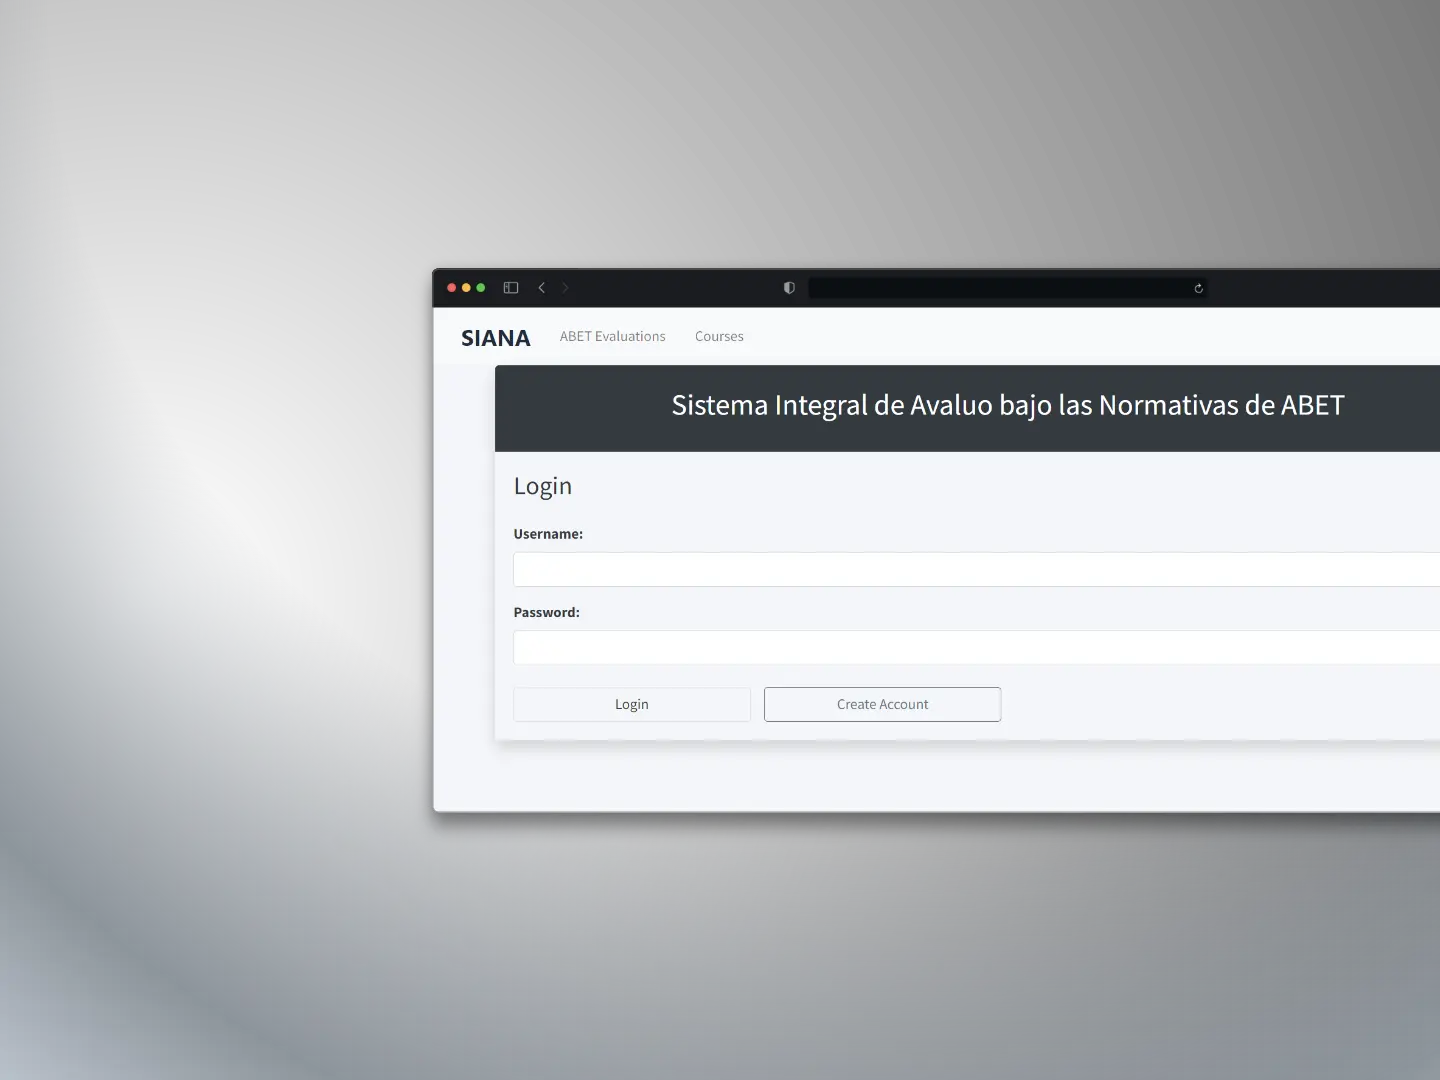Click into the Username field
The width and height of the screenshot is (1440, 1080).
[976, 570]
